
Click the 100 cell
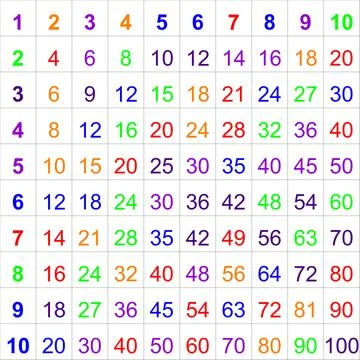point(342,346)
